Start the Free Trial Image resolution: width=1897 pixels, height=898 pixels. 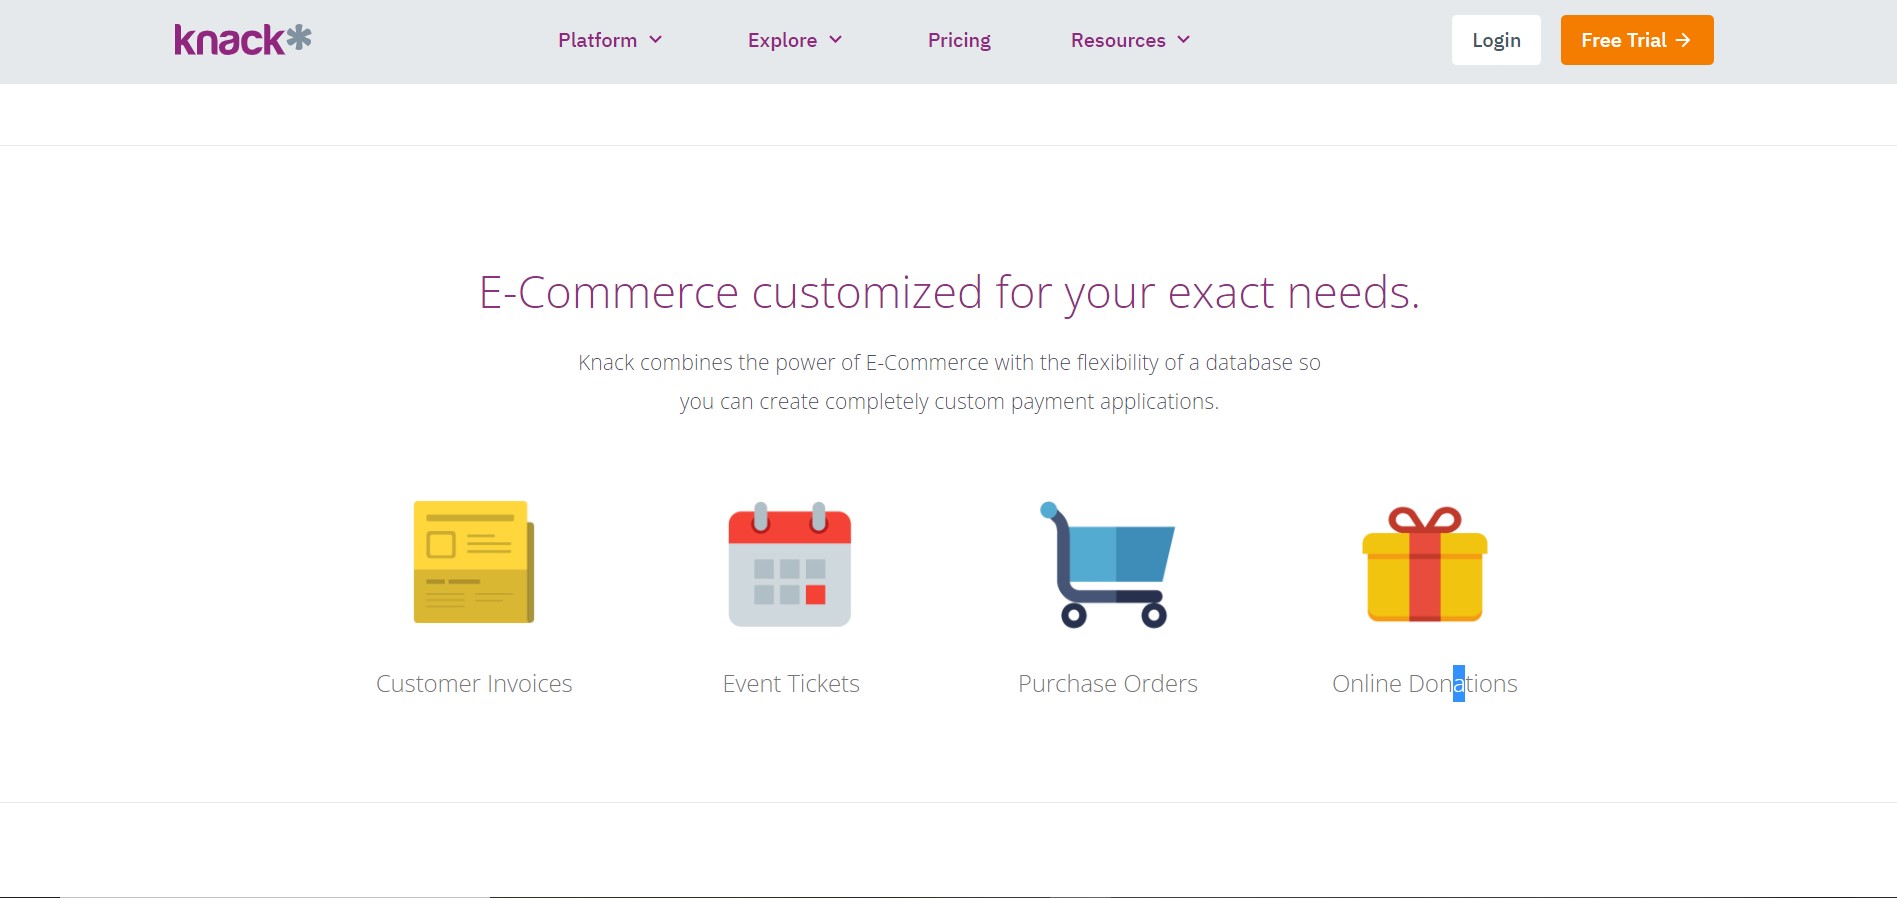click(1637, 40)
